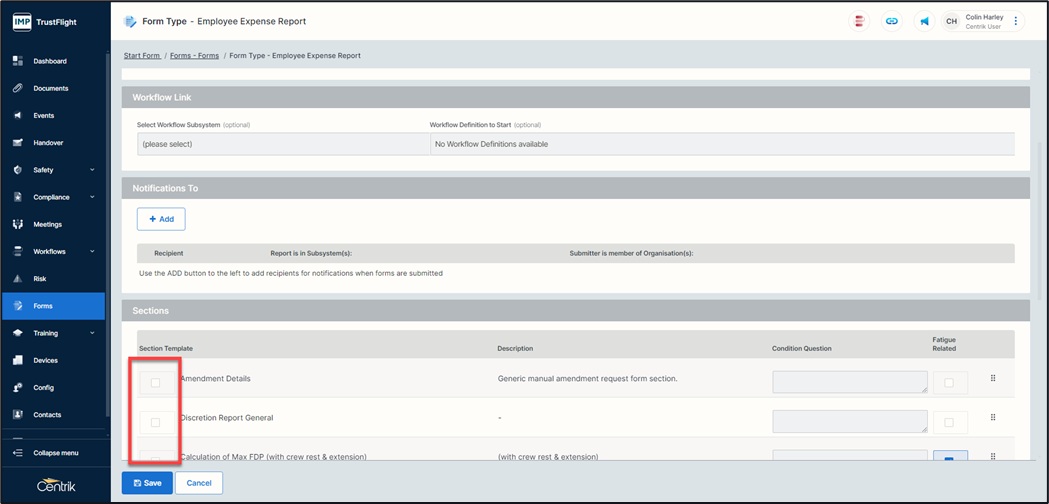
Task: Click the Handover icon in sidebar
Action: coord(18,143)
